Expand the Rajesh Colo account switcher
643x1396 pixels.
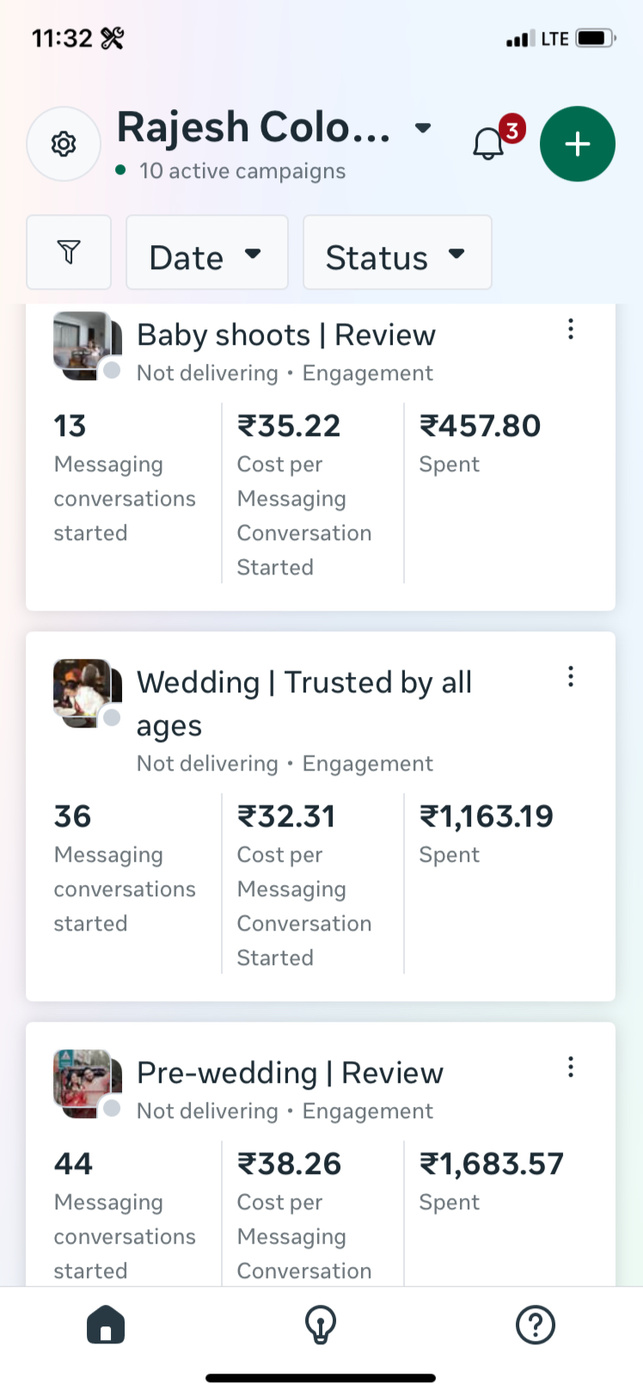tap(275, 128)
